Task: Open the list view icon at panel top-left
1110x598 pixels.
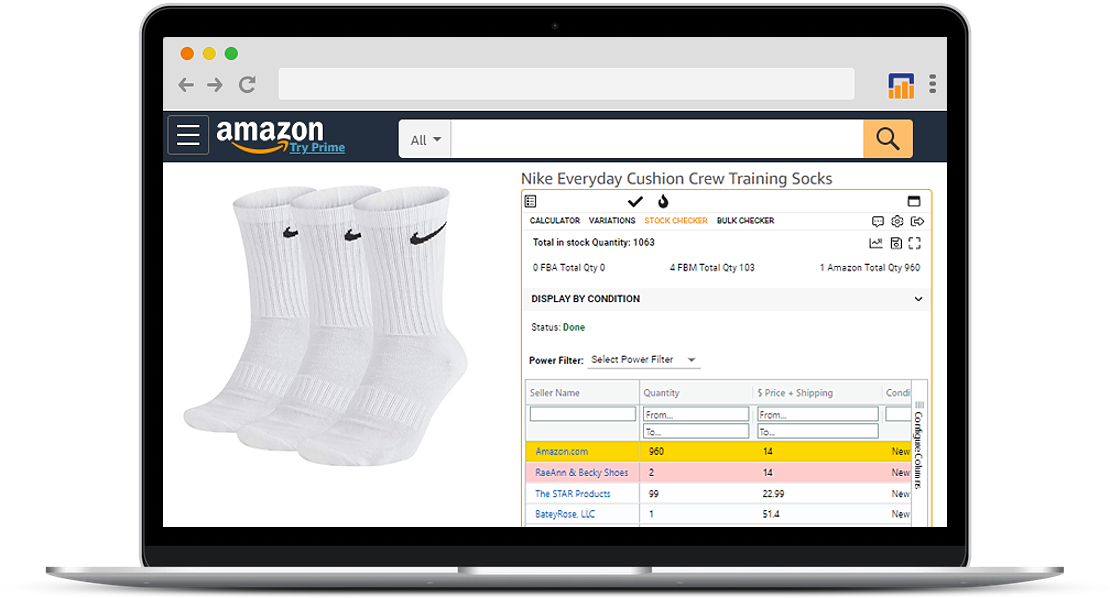Action: pos(530,202)
